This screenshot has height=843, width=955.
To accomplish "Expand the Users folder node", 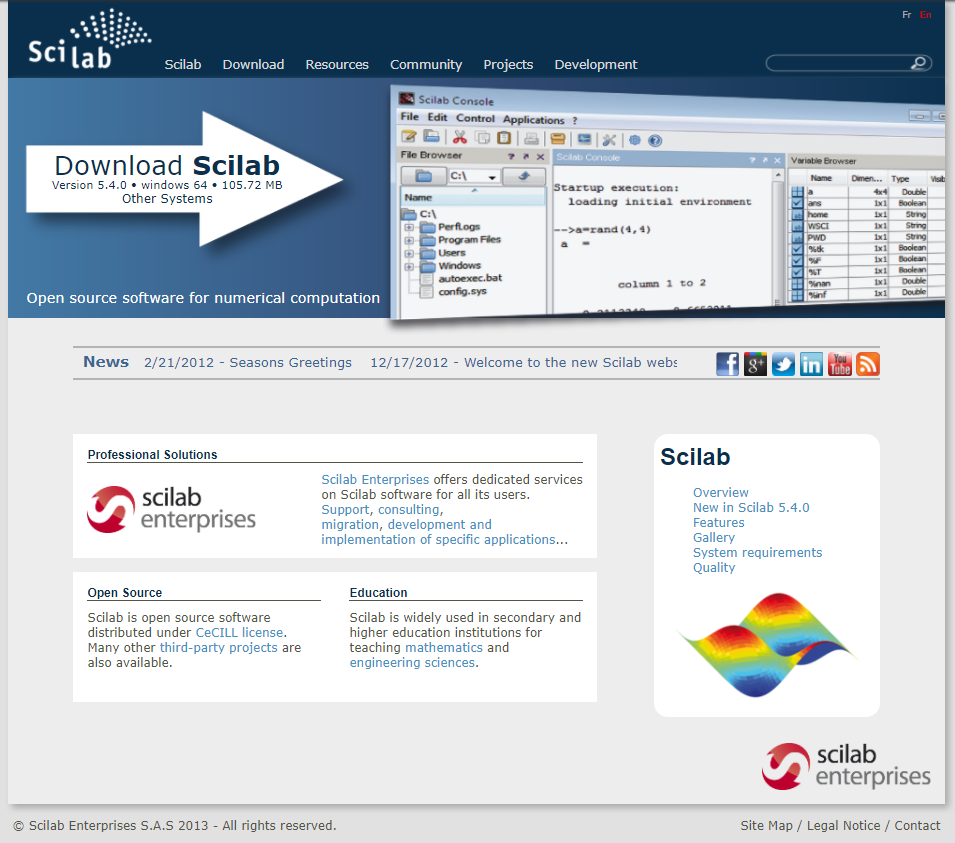I will (409, 253).
